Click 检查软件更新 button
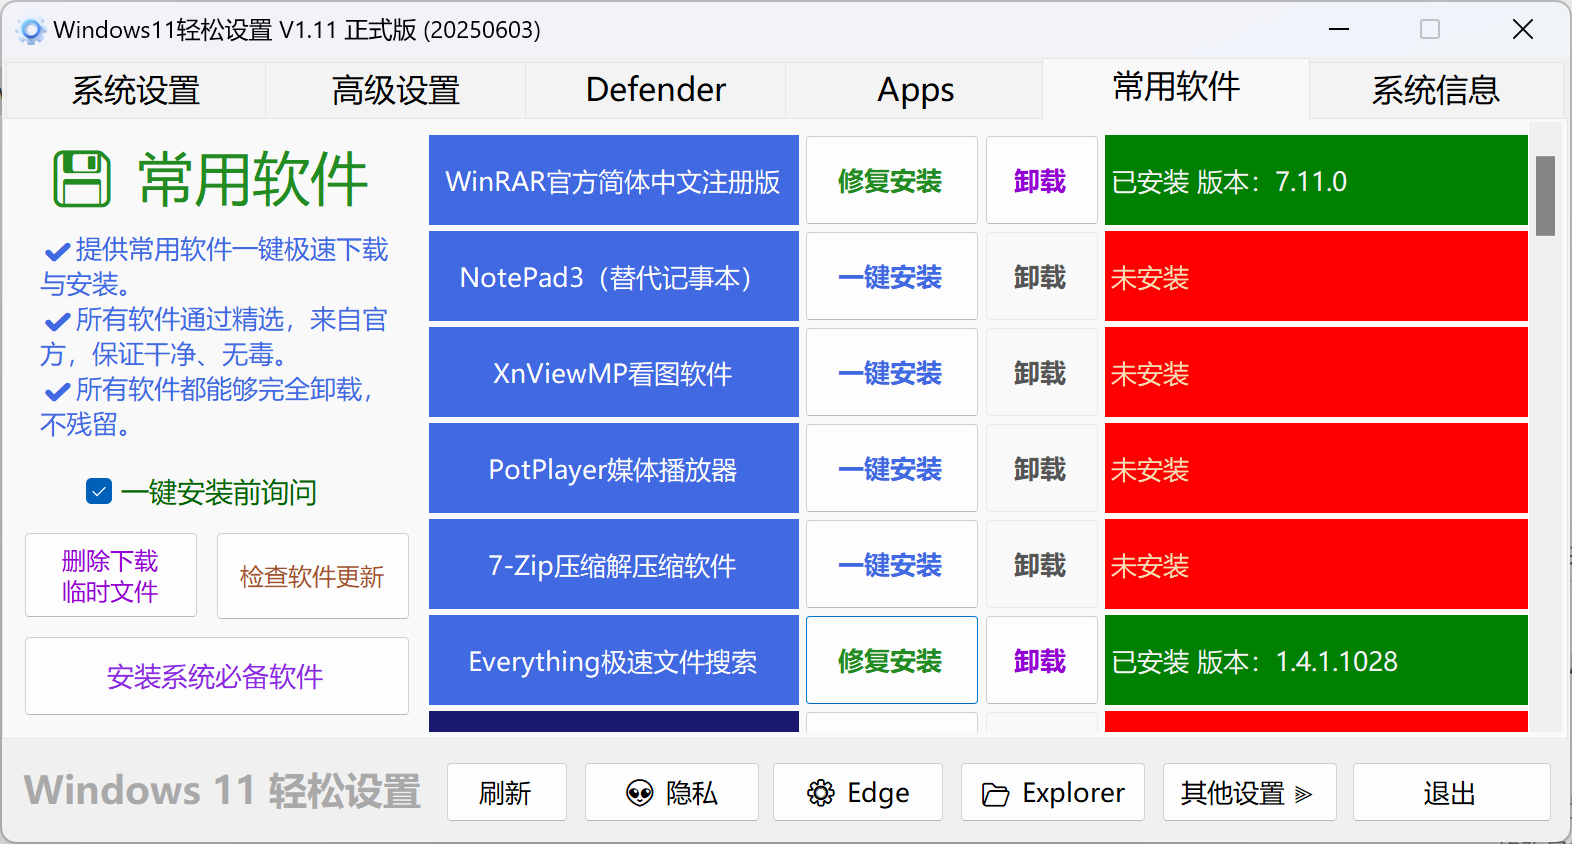Viewport: 1572px width, 844px height. point(313,576)
